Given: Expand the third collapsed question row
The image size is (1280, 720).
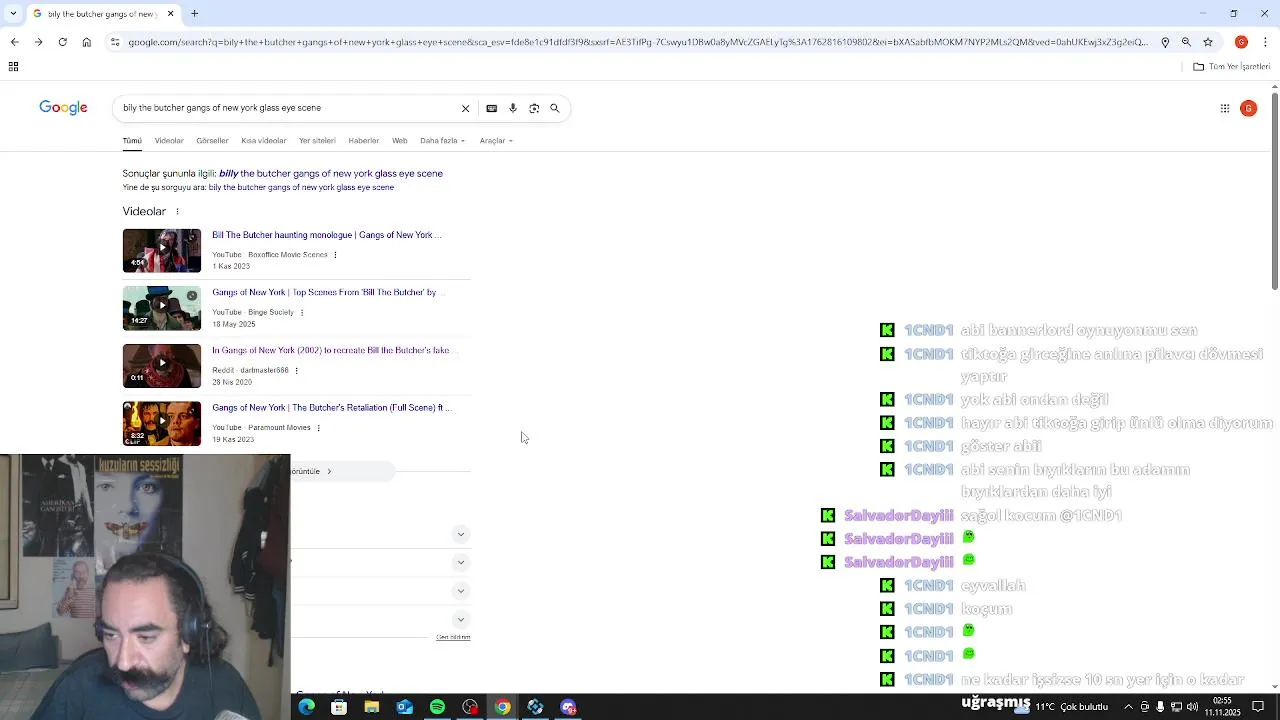Looking at the screenshot, I should pyautogui.click(x=461, y=591).
